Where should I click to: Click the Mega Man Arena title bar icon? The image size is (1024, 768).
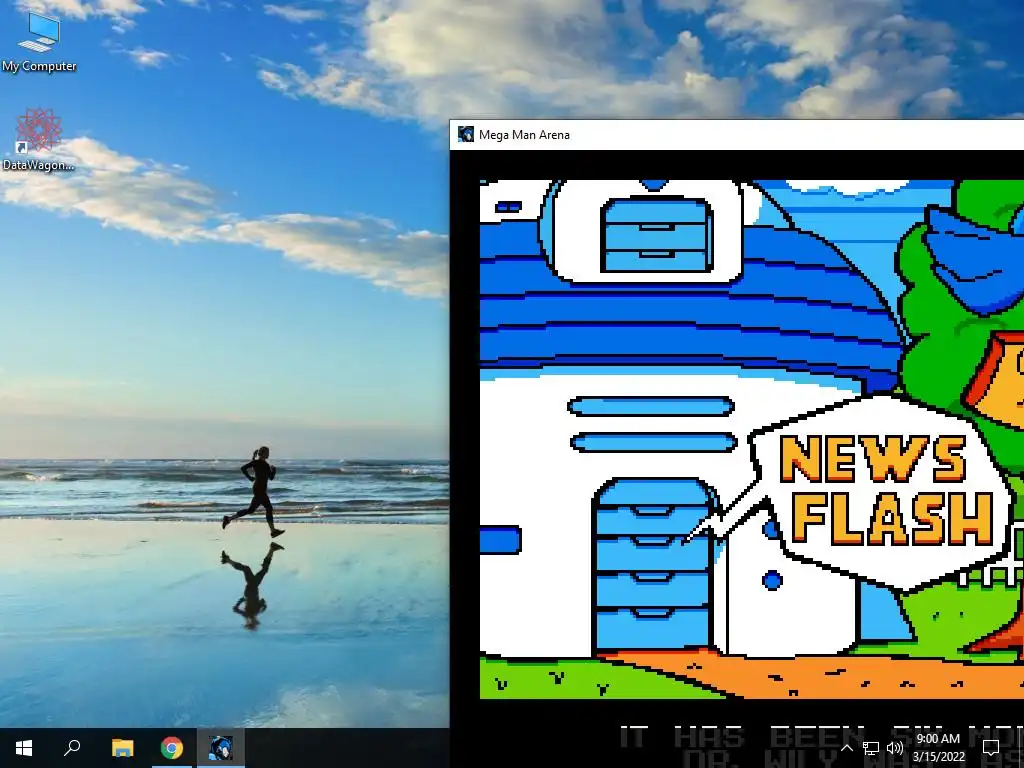point(466,135)
